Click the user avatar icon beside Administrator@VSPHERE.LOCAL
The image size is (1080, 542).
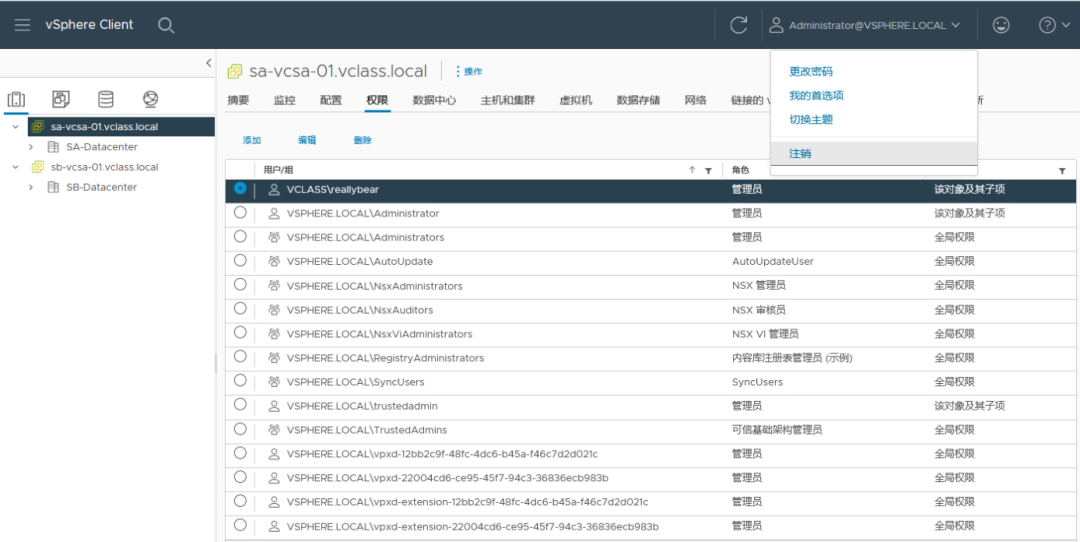click(776, 25)
